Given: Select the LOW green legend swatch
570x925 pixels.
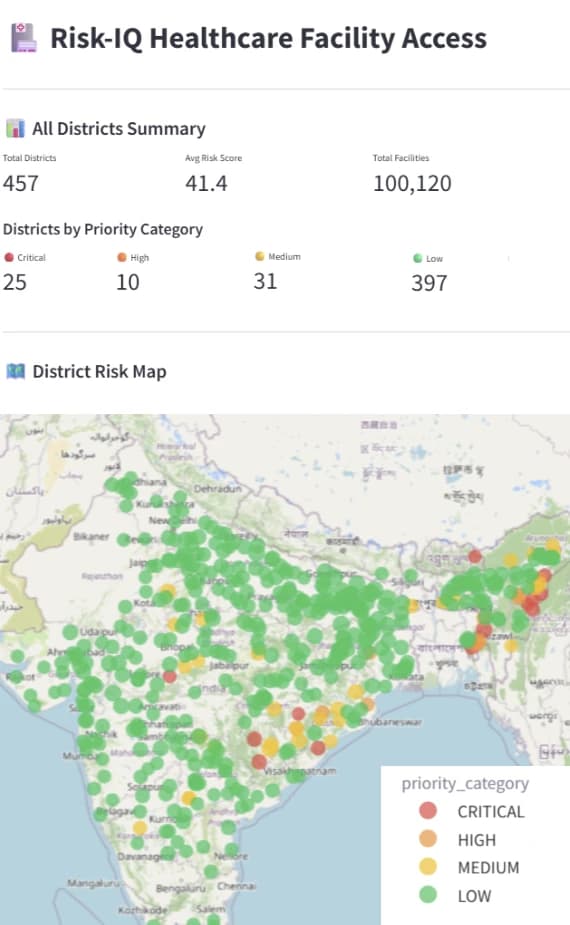Looking at the screenshot, I should 428,895.
